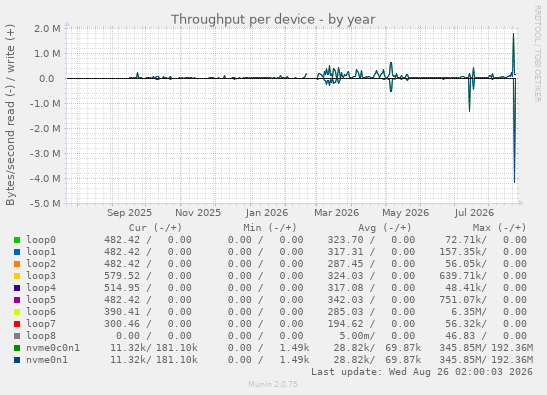
Task: Click the Munin 2.0.75 footer text
Action: pos(273,384)
